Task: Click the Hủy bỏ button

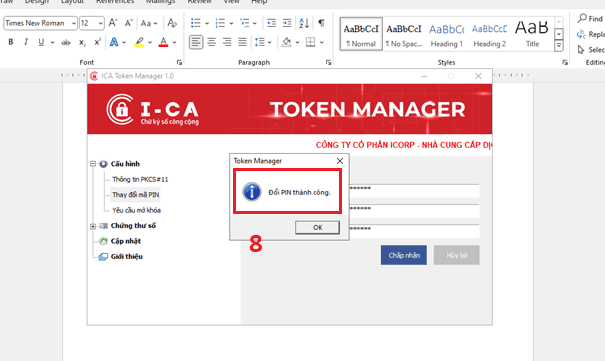Action: click(456, 255)
